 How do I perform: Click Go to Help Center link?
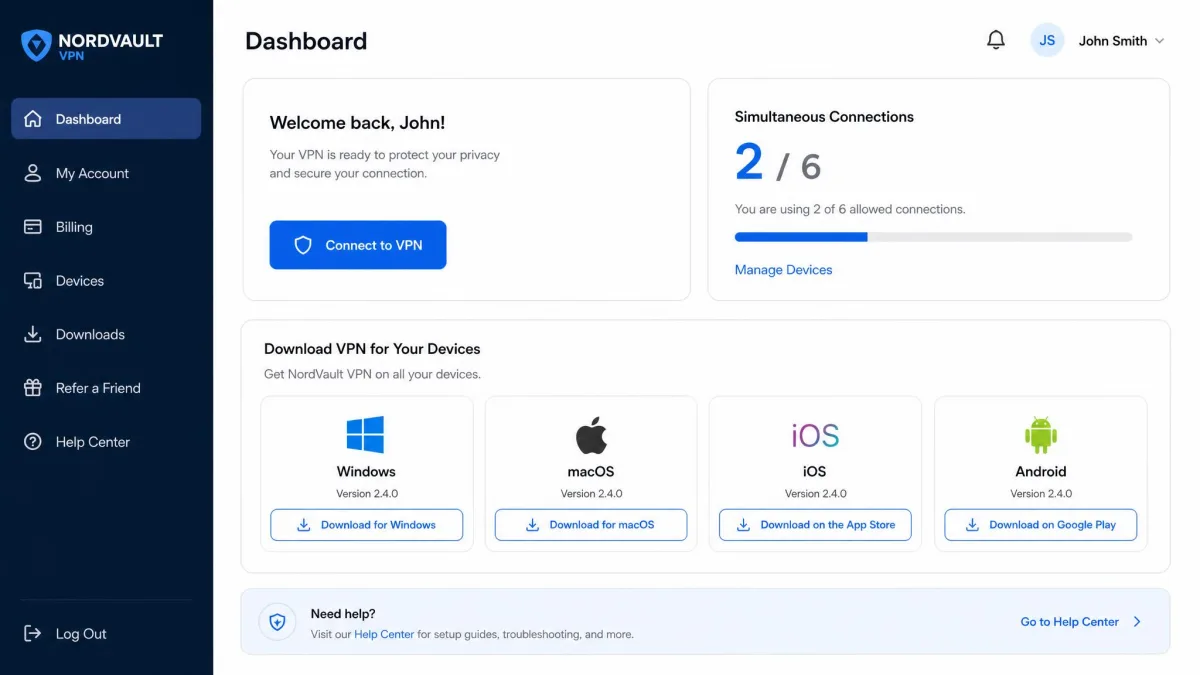(1069, 622)
